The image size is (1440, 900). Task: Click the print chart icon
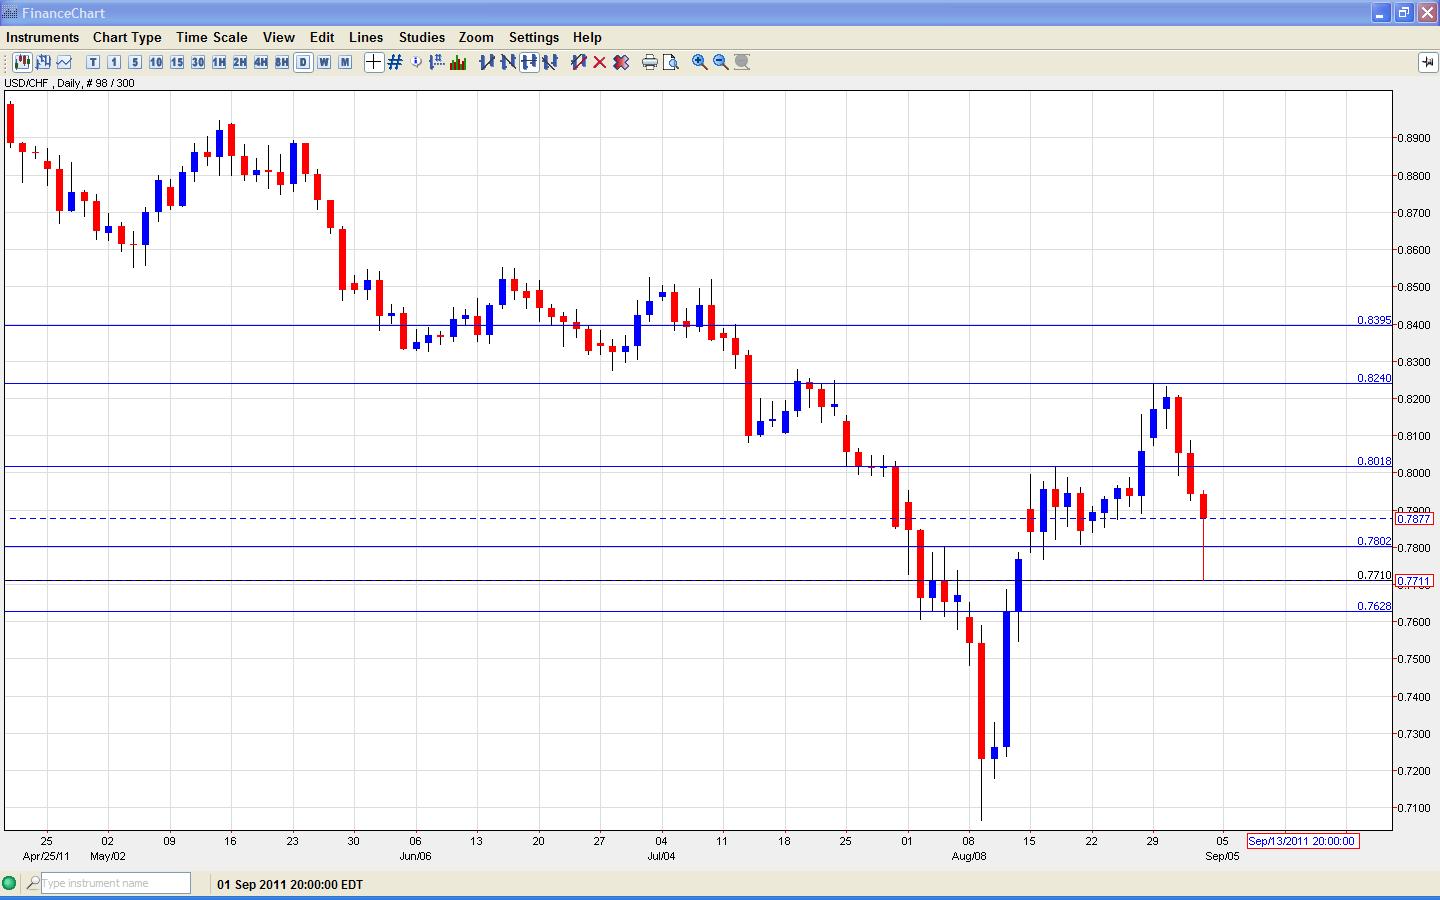tap(649, 62)
